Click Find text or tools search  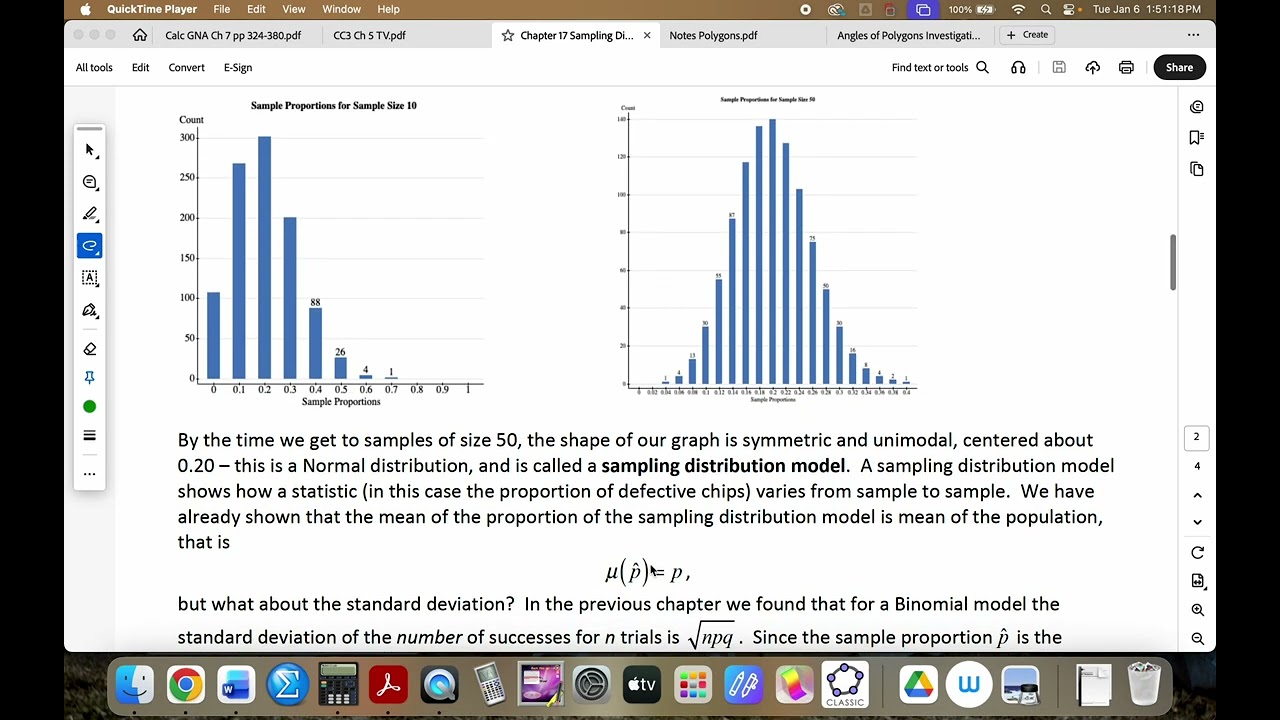click(940, 67)
